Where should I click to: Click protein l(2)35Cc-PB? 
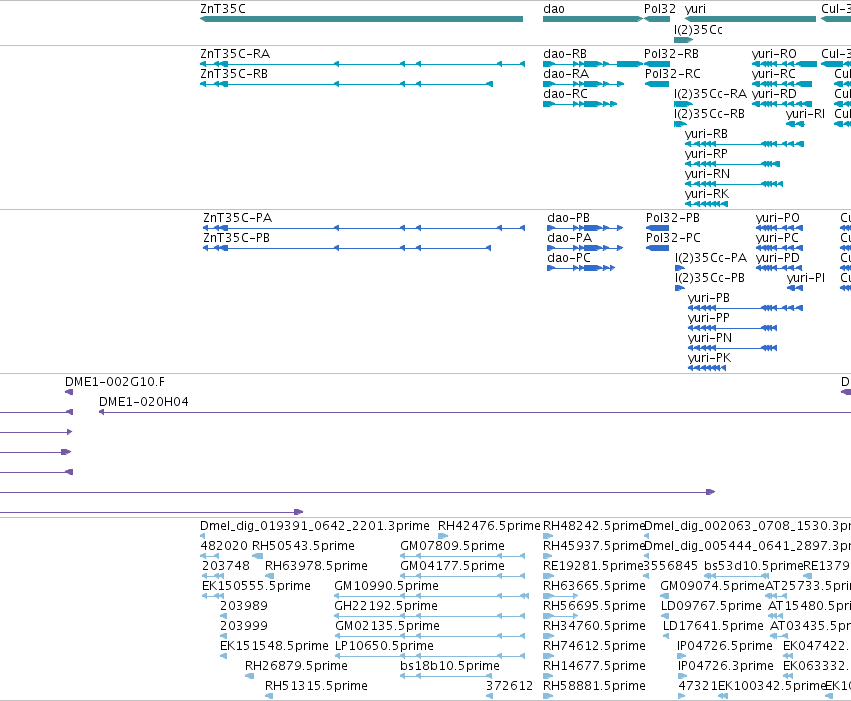[680, 289]
